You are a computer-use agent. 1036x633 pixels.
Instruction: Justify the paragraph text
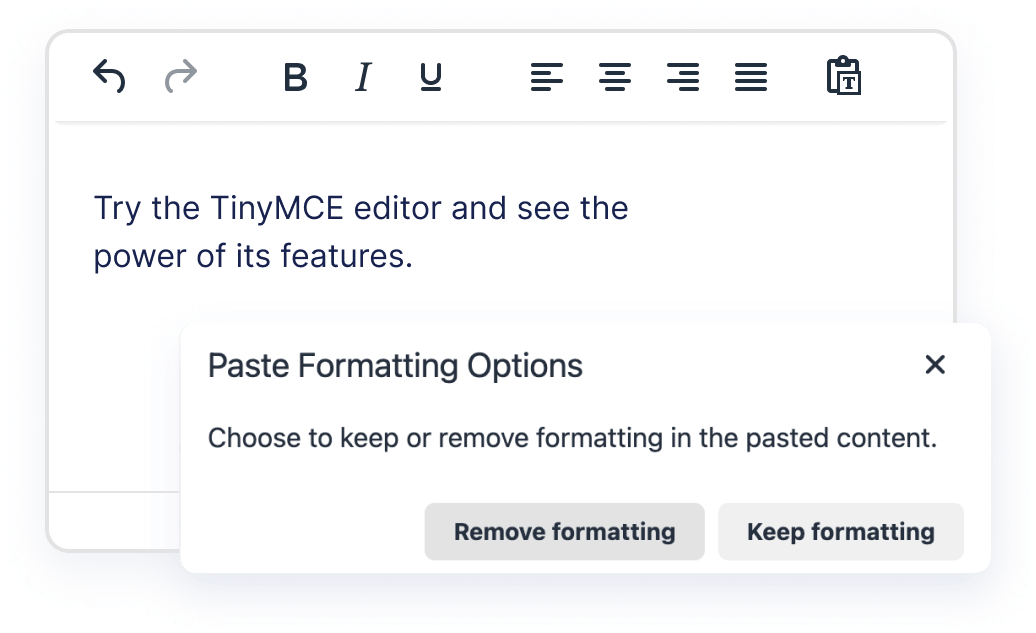pos(751,78)
